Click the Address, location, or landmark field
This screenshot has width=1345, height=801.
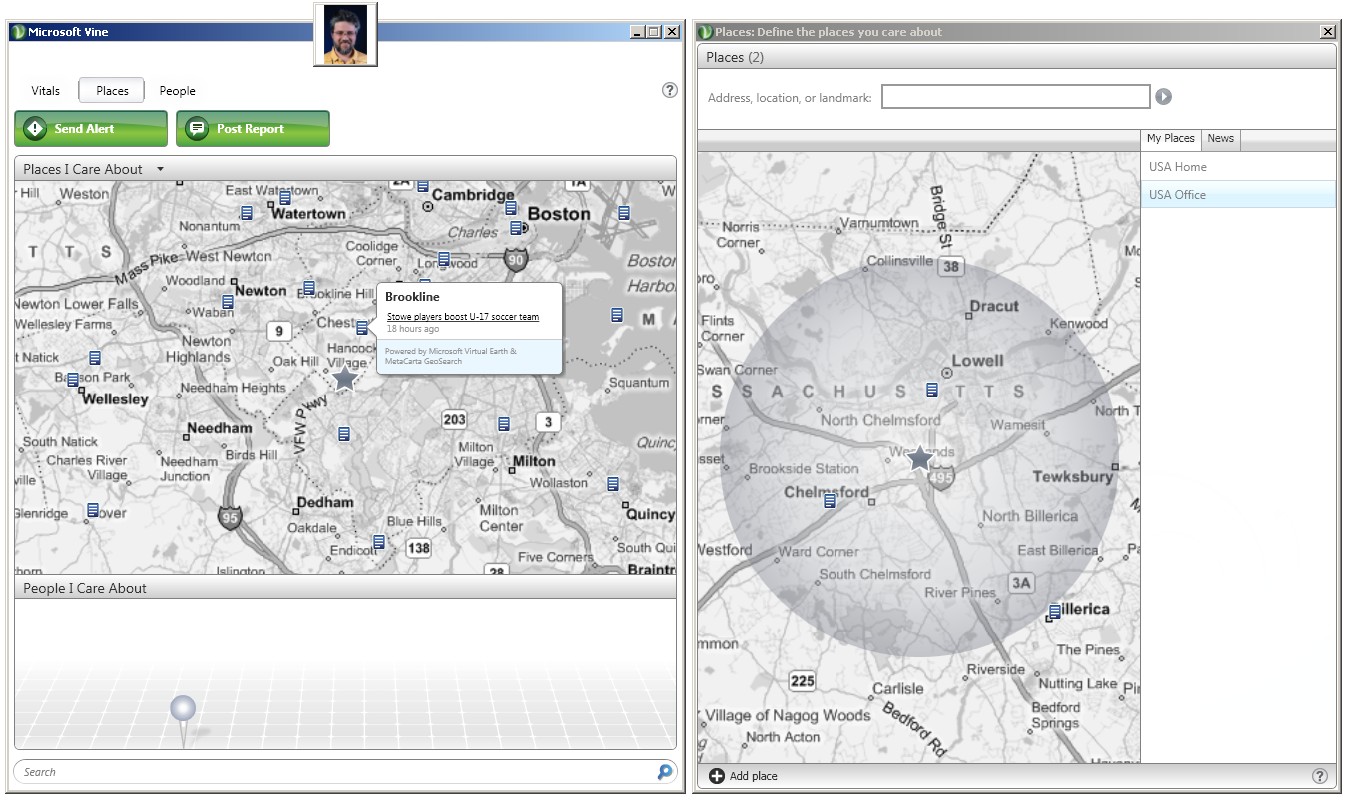coord(1016,97)
